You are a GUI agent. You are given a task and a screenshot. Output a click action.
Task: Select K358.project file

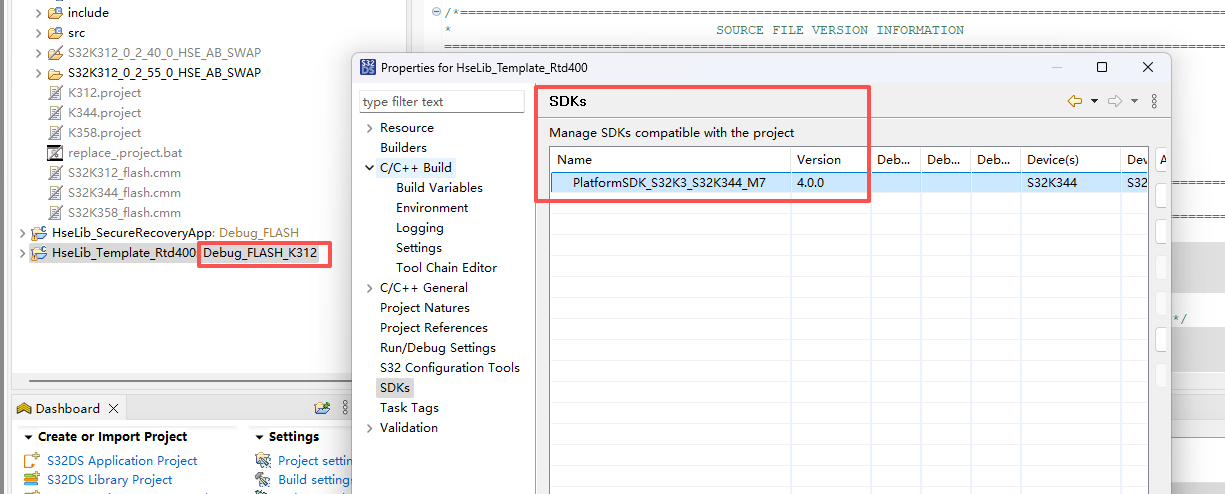click(104, 133)
